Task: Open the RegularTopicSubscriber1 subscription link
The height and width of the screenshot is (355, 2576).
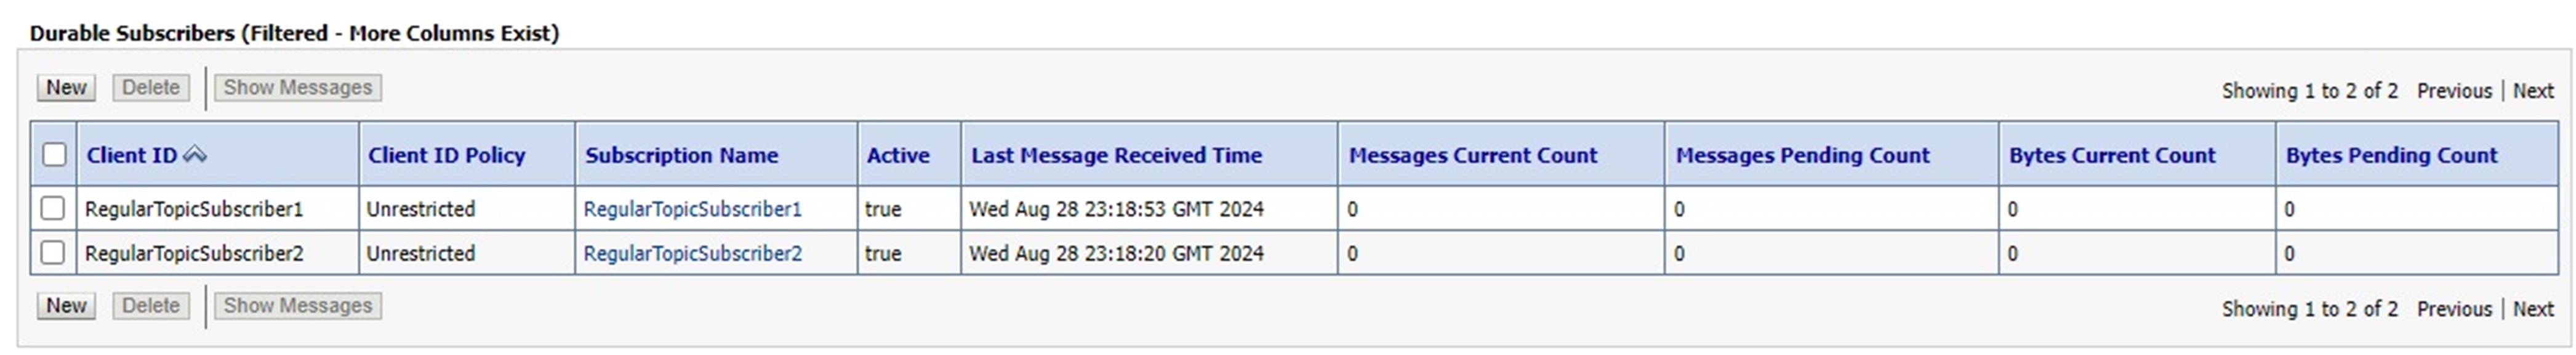Action: click(692, 209)
